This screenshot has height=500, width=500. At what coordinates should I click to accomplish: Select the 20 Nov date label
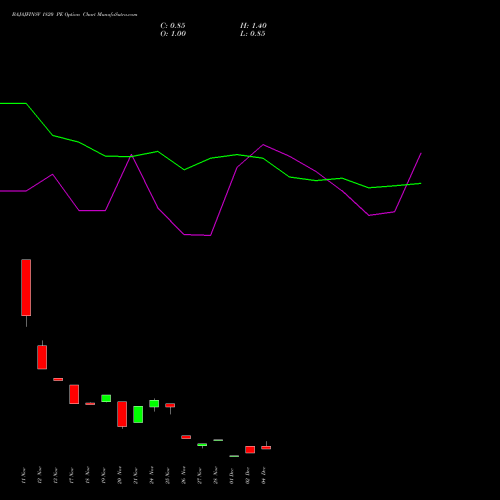(120, 476)
